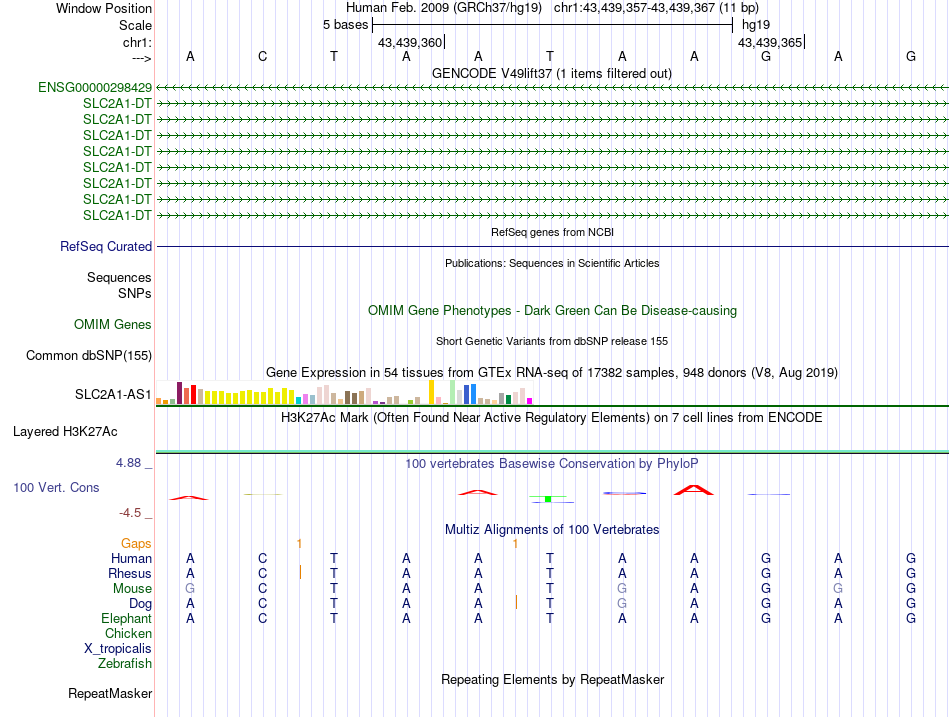Click the orange insertion bar in Dog row
Viewport: 950px width, 717px height.
(x=516, y=602)
